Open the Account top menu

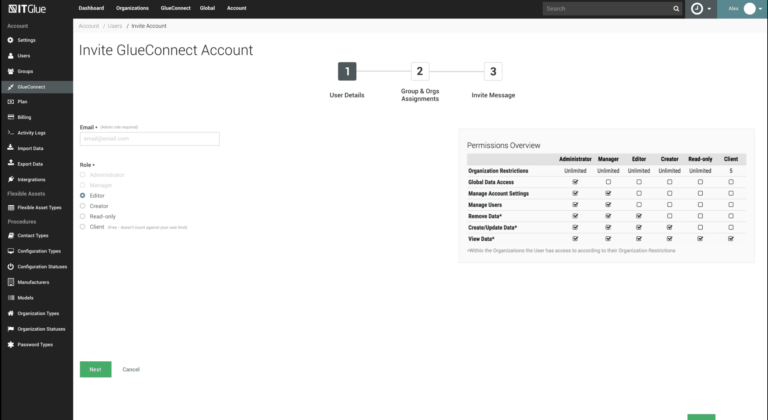click(x=237, y=8)
